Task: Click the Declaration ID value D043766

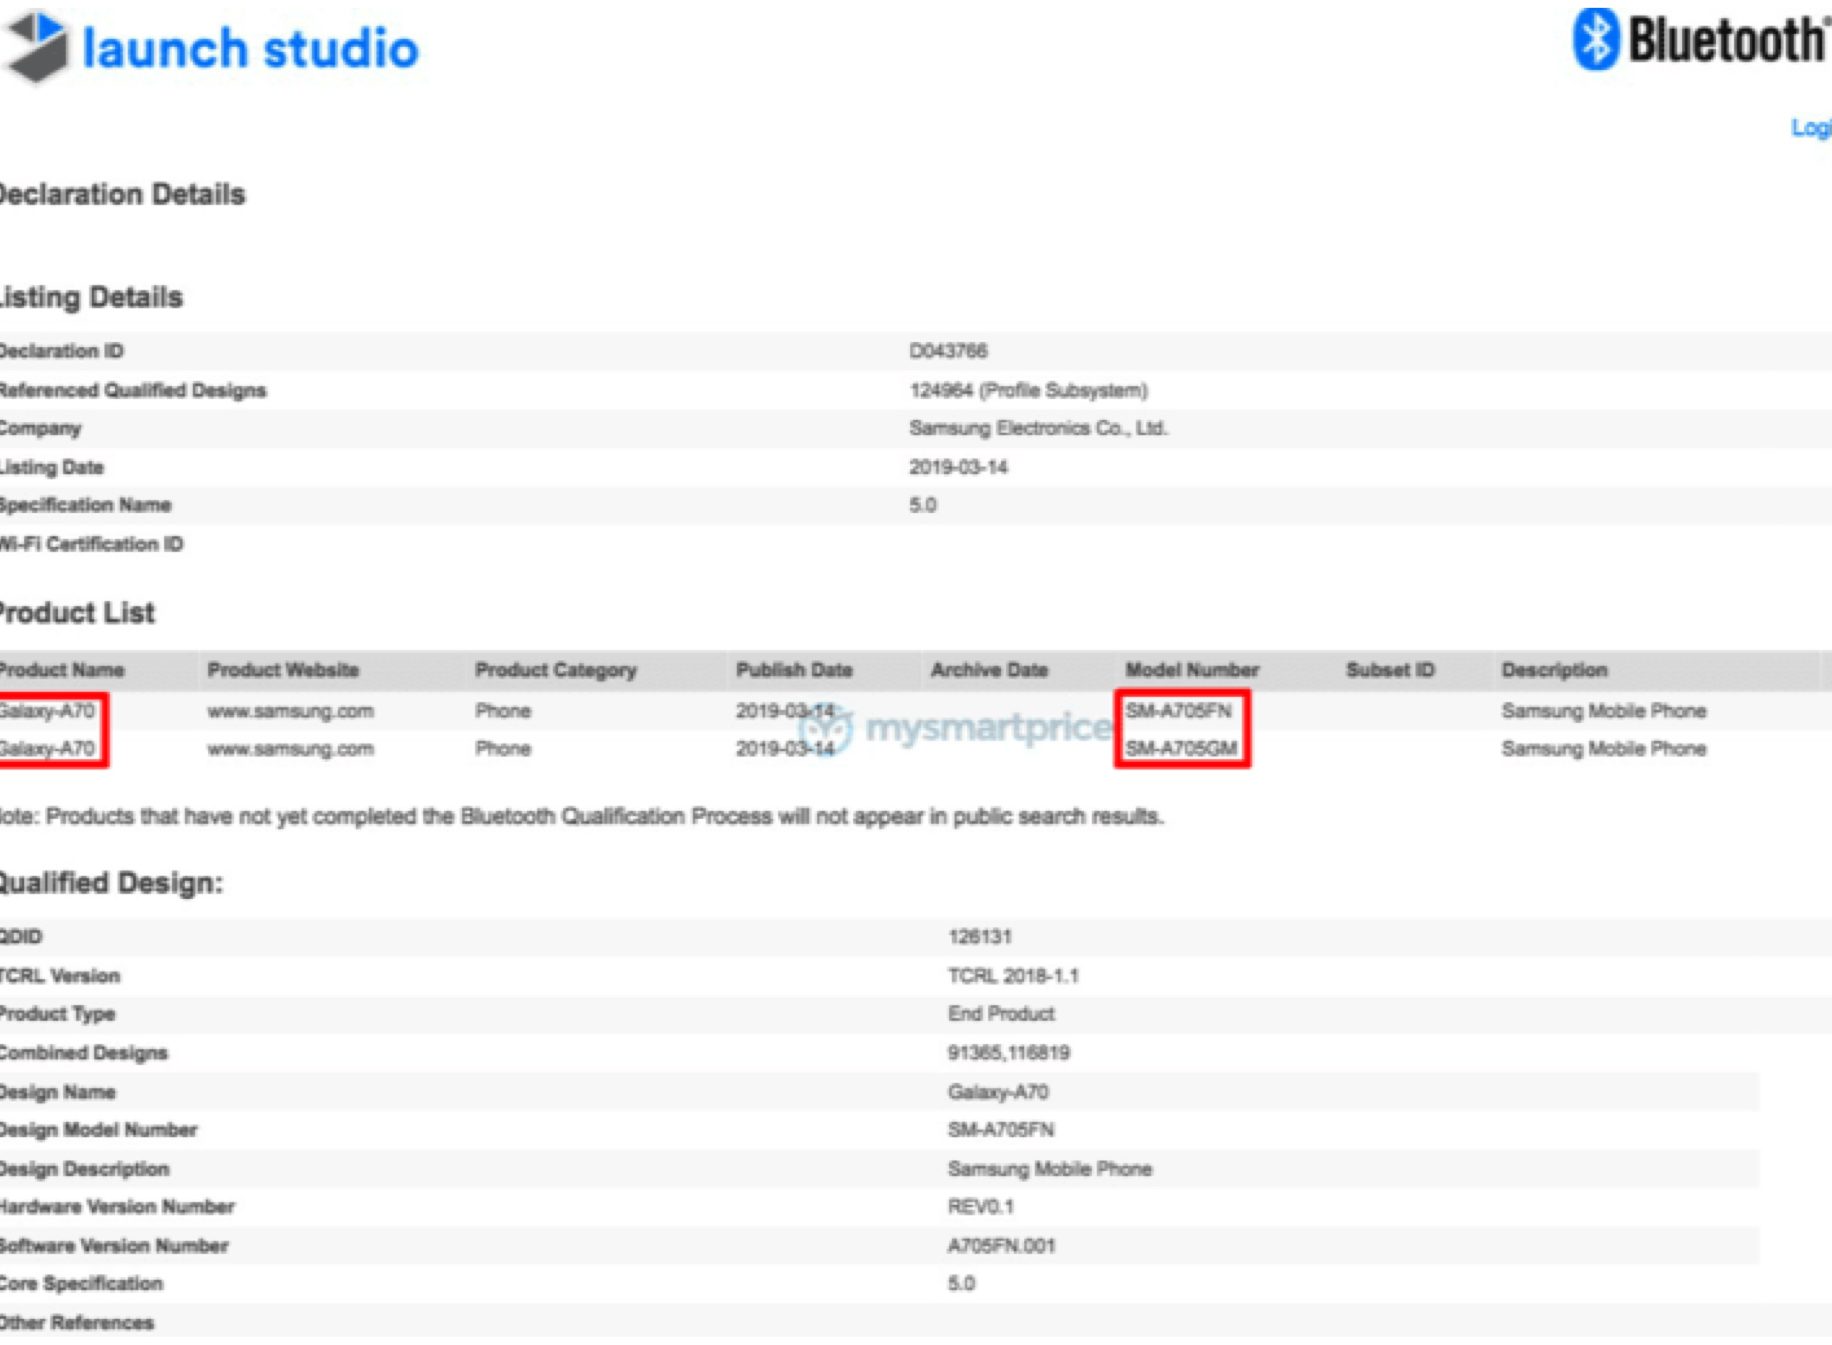Action: point(948,351)
